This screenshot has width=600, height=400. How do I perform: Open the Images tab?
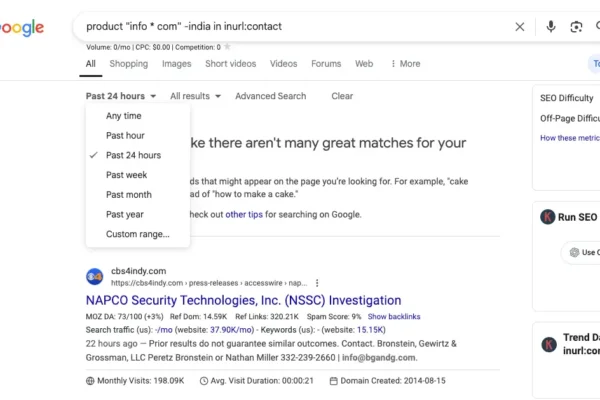pos(176,64)
